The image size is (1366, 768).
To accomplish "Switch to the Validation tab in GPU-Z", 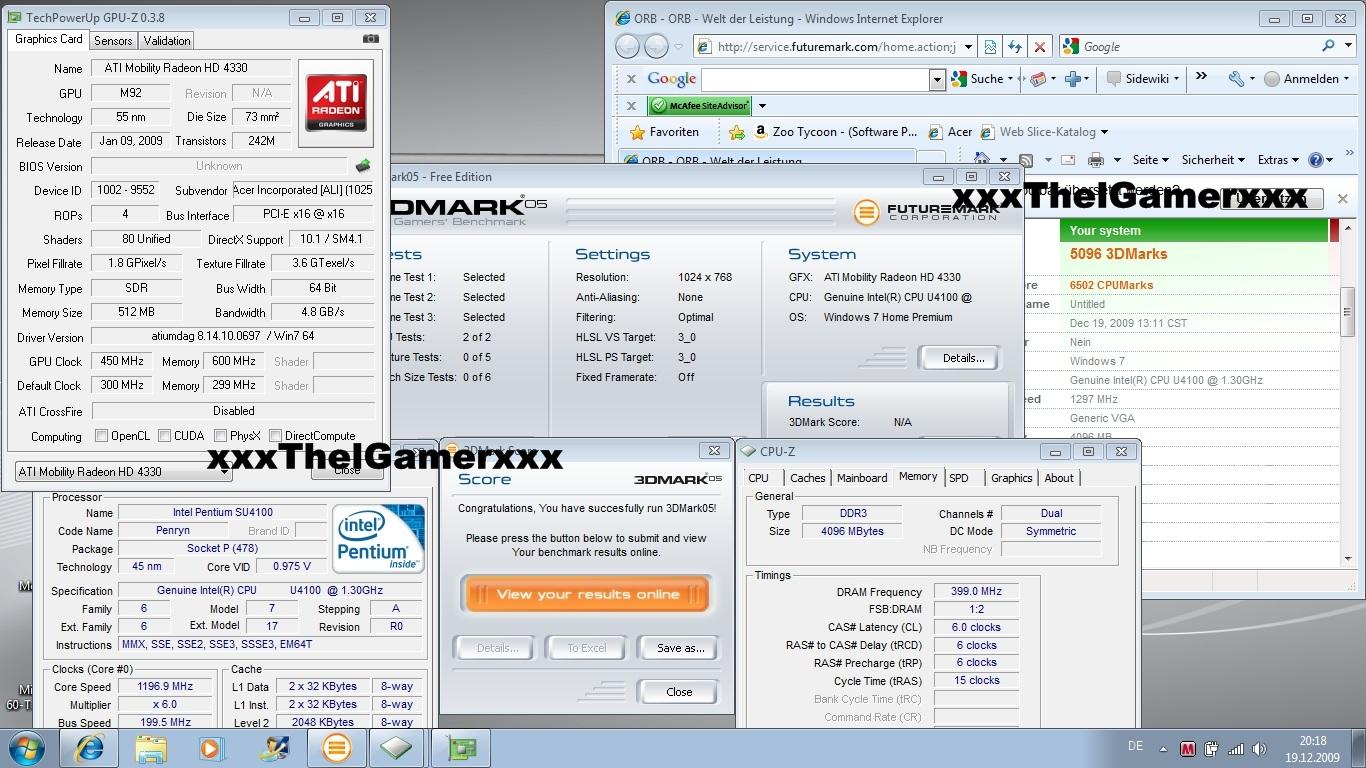I will click(x=167, y=40).
